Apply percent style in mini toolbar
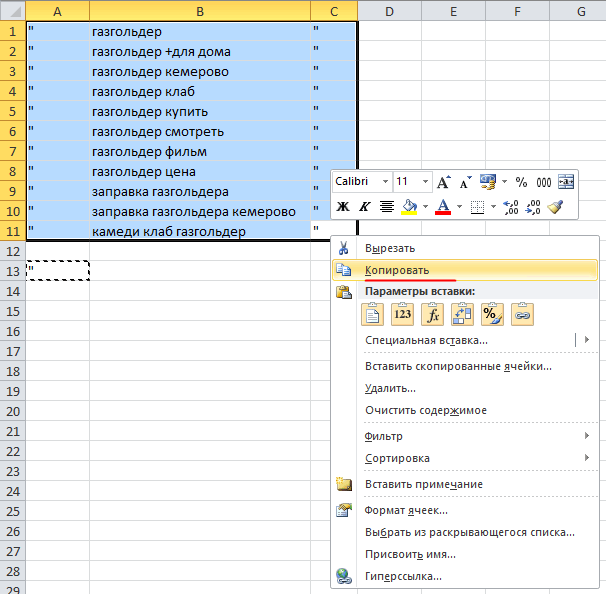606x594 pixels. click(521, 182)
